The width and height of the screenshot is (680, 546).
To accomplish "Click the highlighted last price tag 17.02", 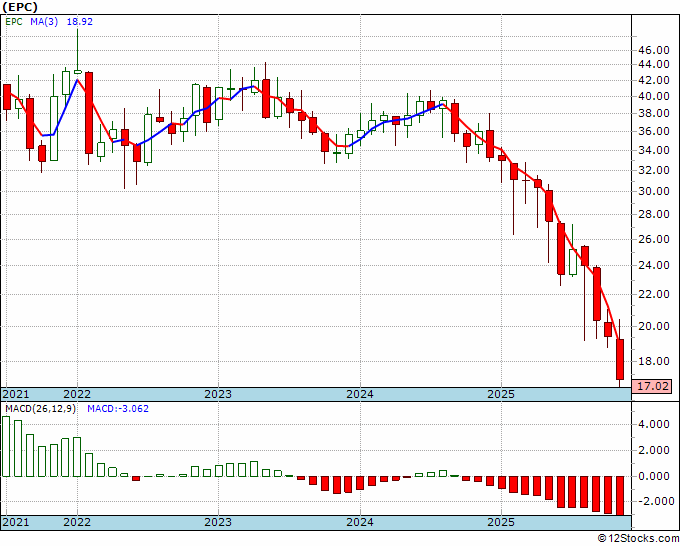I will pos(652,386).
